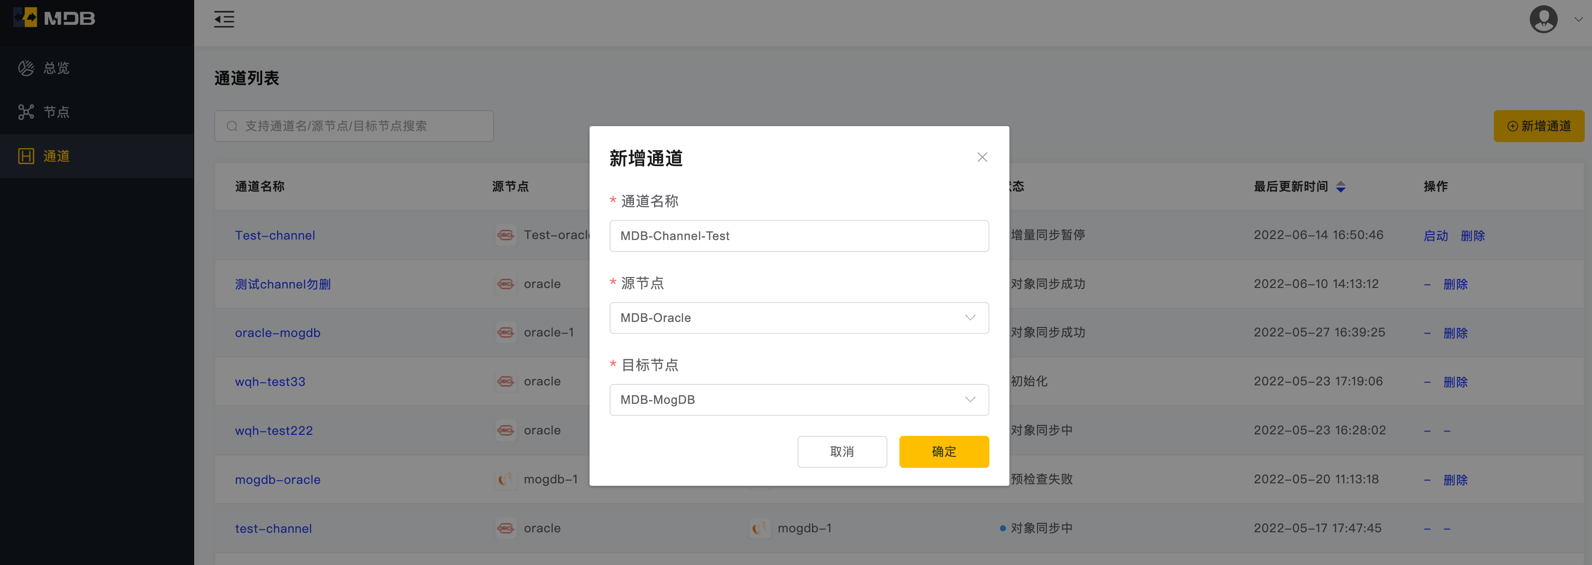Click the oracle icon in 测试channel勿删 row
1592x565 pixels.
(x=506, y=284)
